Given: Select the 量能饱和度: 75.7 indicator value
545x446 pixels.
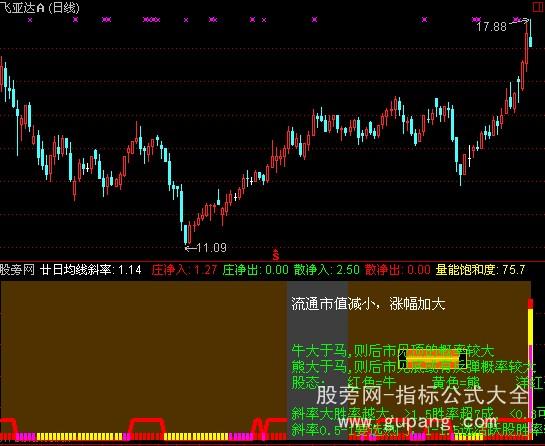Looking at the screenshot, I should tap(480, 270).
